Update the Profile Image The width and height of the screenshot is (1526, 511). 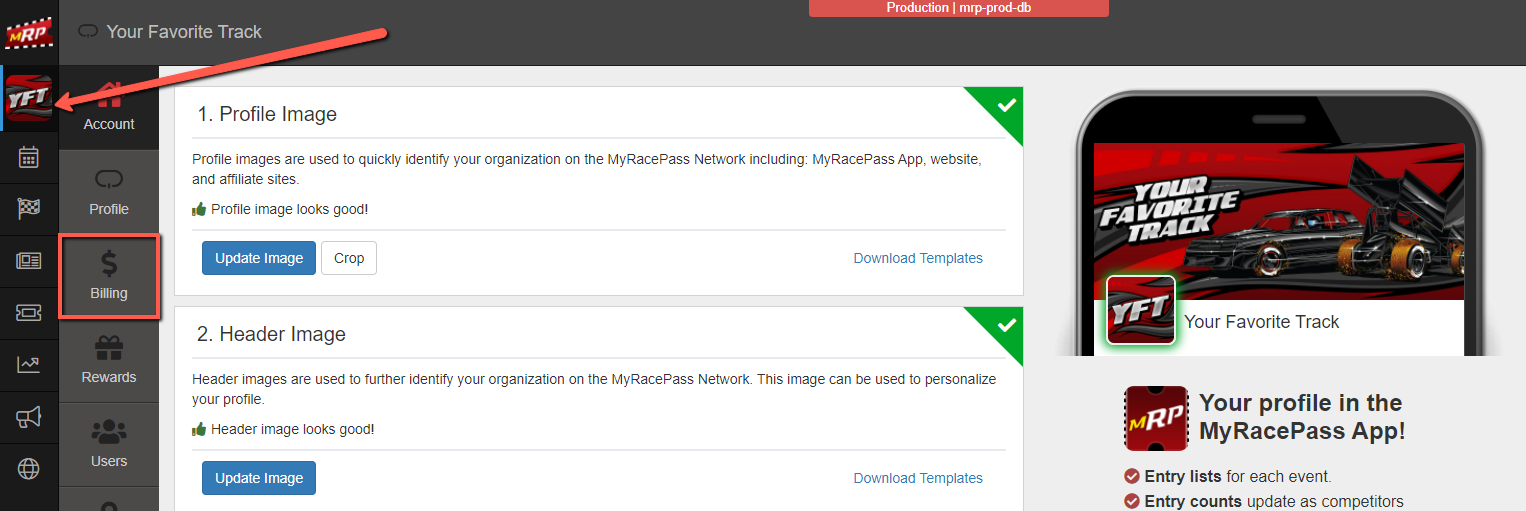[x=259, y=258]
